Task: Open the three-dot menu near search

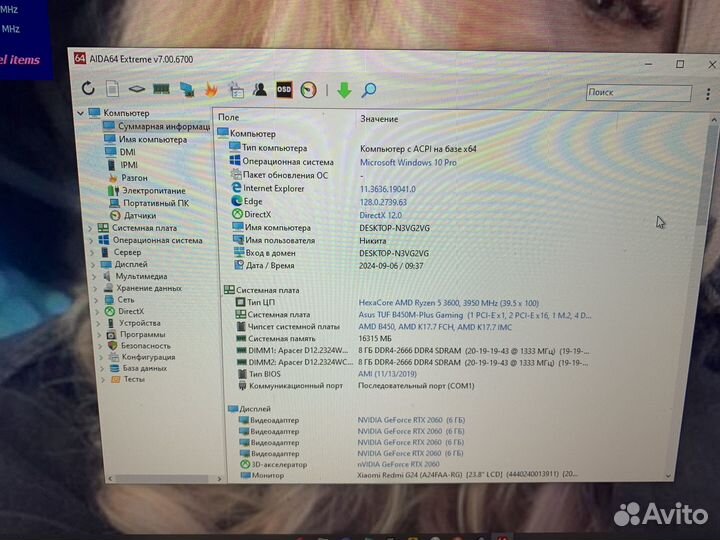Action: 708,94
